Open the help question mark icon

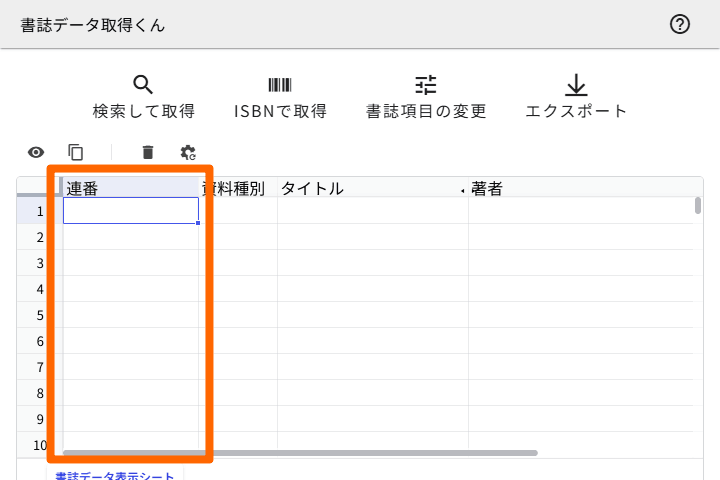pyautogui.click(x=680, y=25)
